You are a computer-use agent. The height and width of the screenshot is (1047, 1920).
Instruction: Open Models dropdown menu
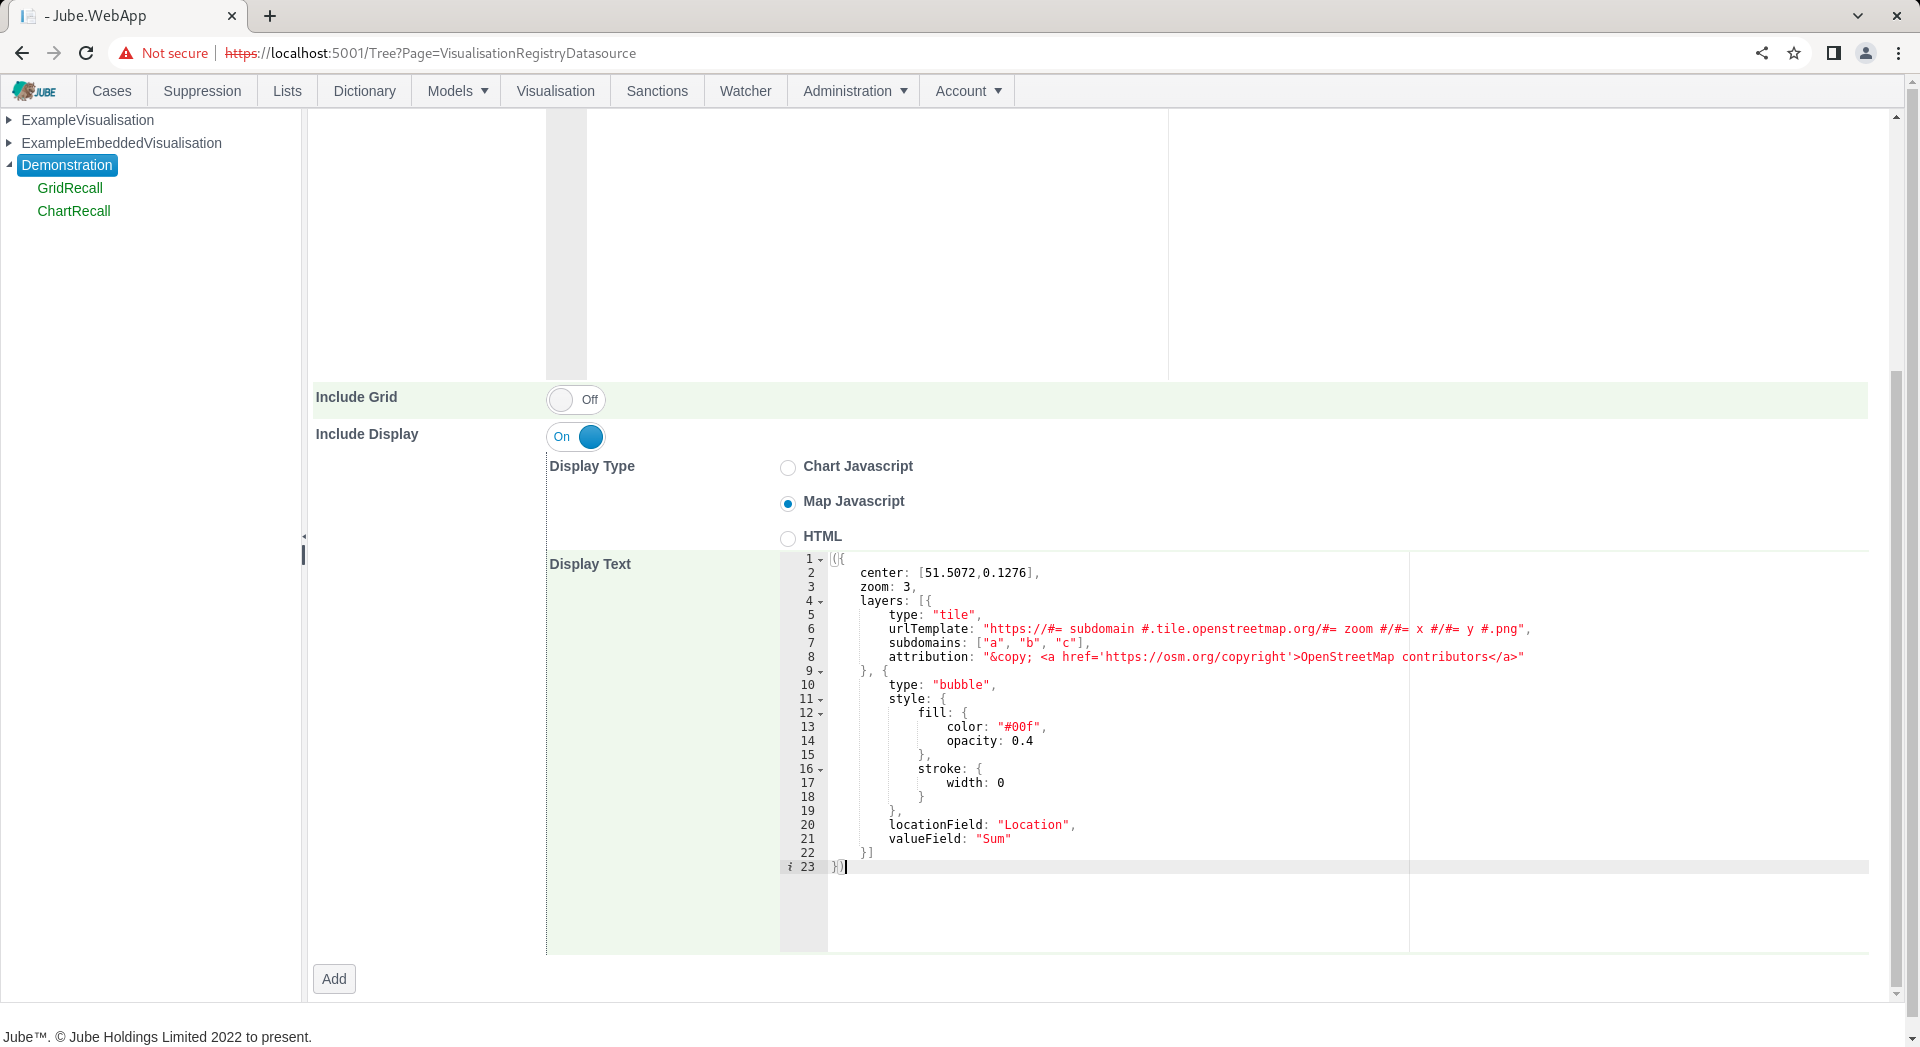457,91
